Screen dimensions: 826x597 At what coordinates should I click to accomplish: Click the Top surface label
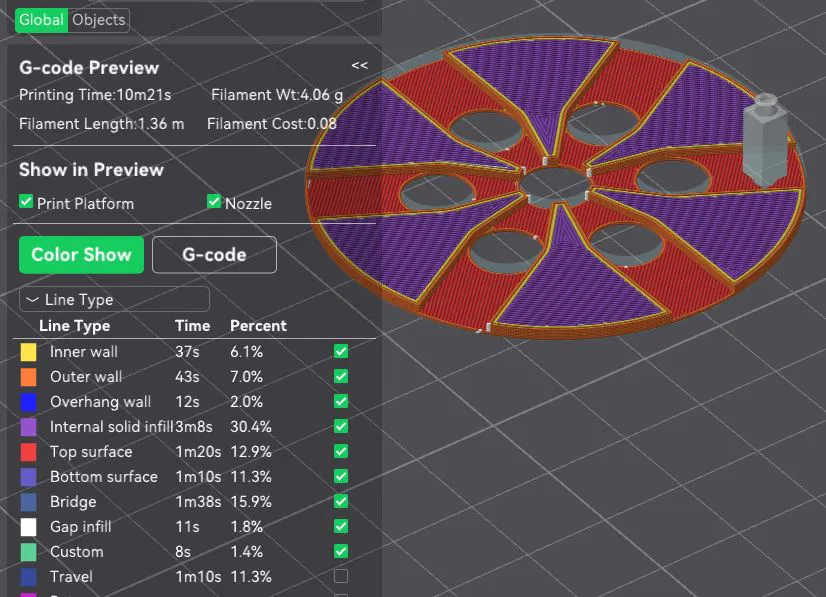[91, 452]
